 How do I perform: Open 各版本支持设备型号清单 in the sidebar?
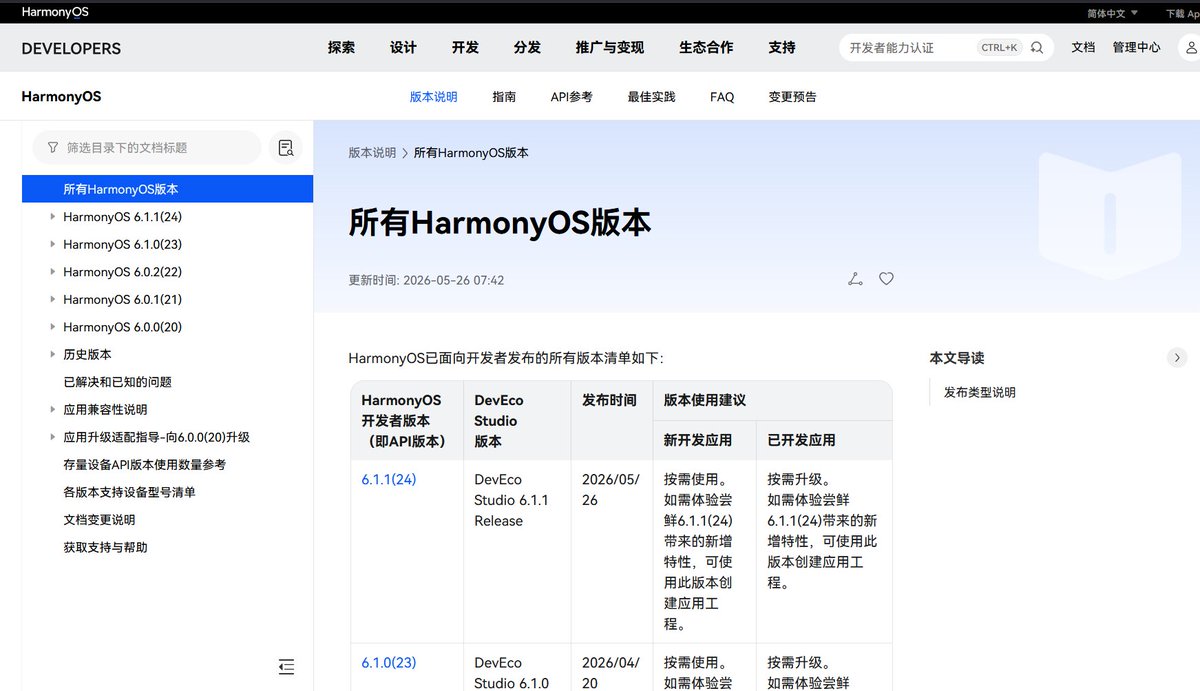129,492
